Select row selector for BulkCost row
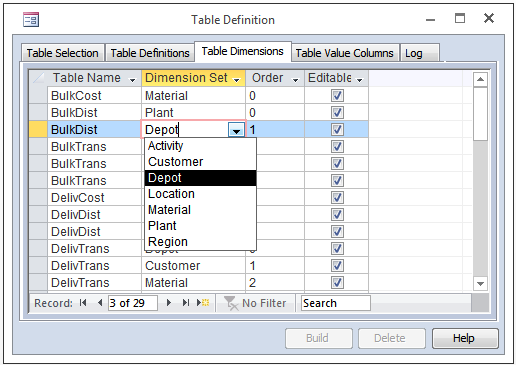Image resolution: width=516 pixels, height=365 pixels. [x=38, y=96]
